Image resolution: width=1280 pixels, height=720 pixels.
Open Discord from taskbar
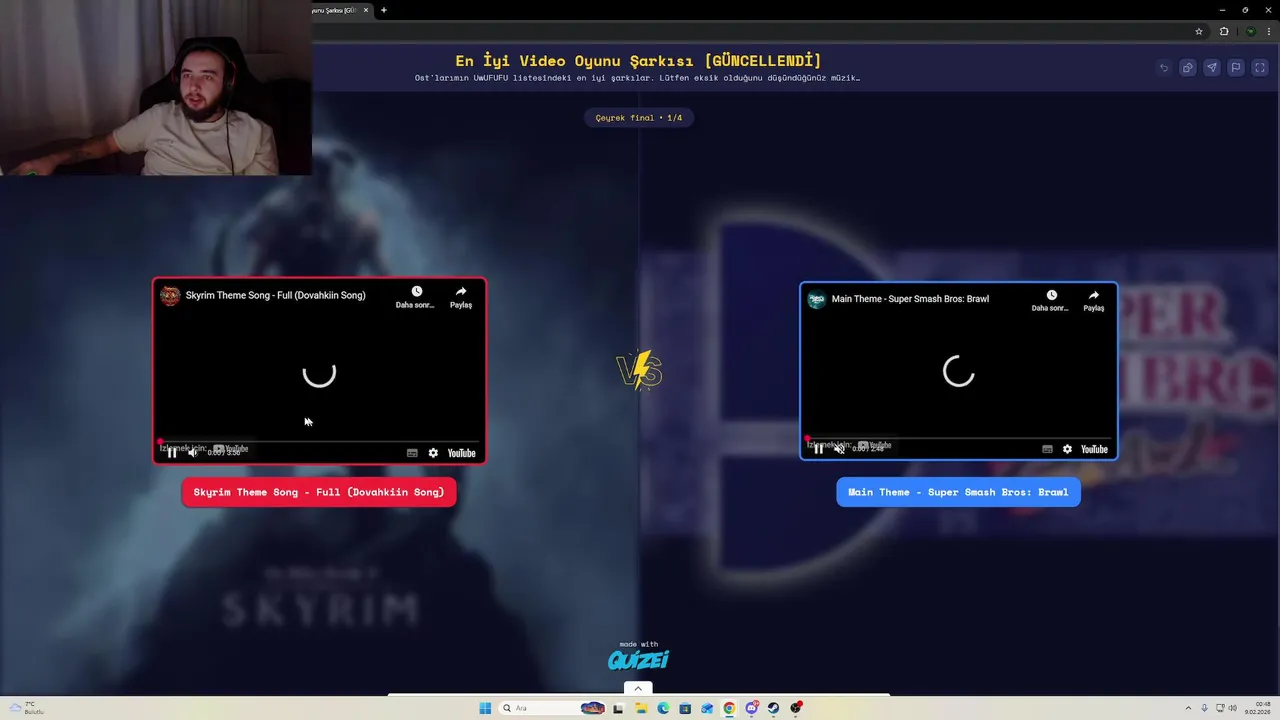(x=751, y=708)
